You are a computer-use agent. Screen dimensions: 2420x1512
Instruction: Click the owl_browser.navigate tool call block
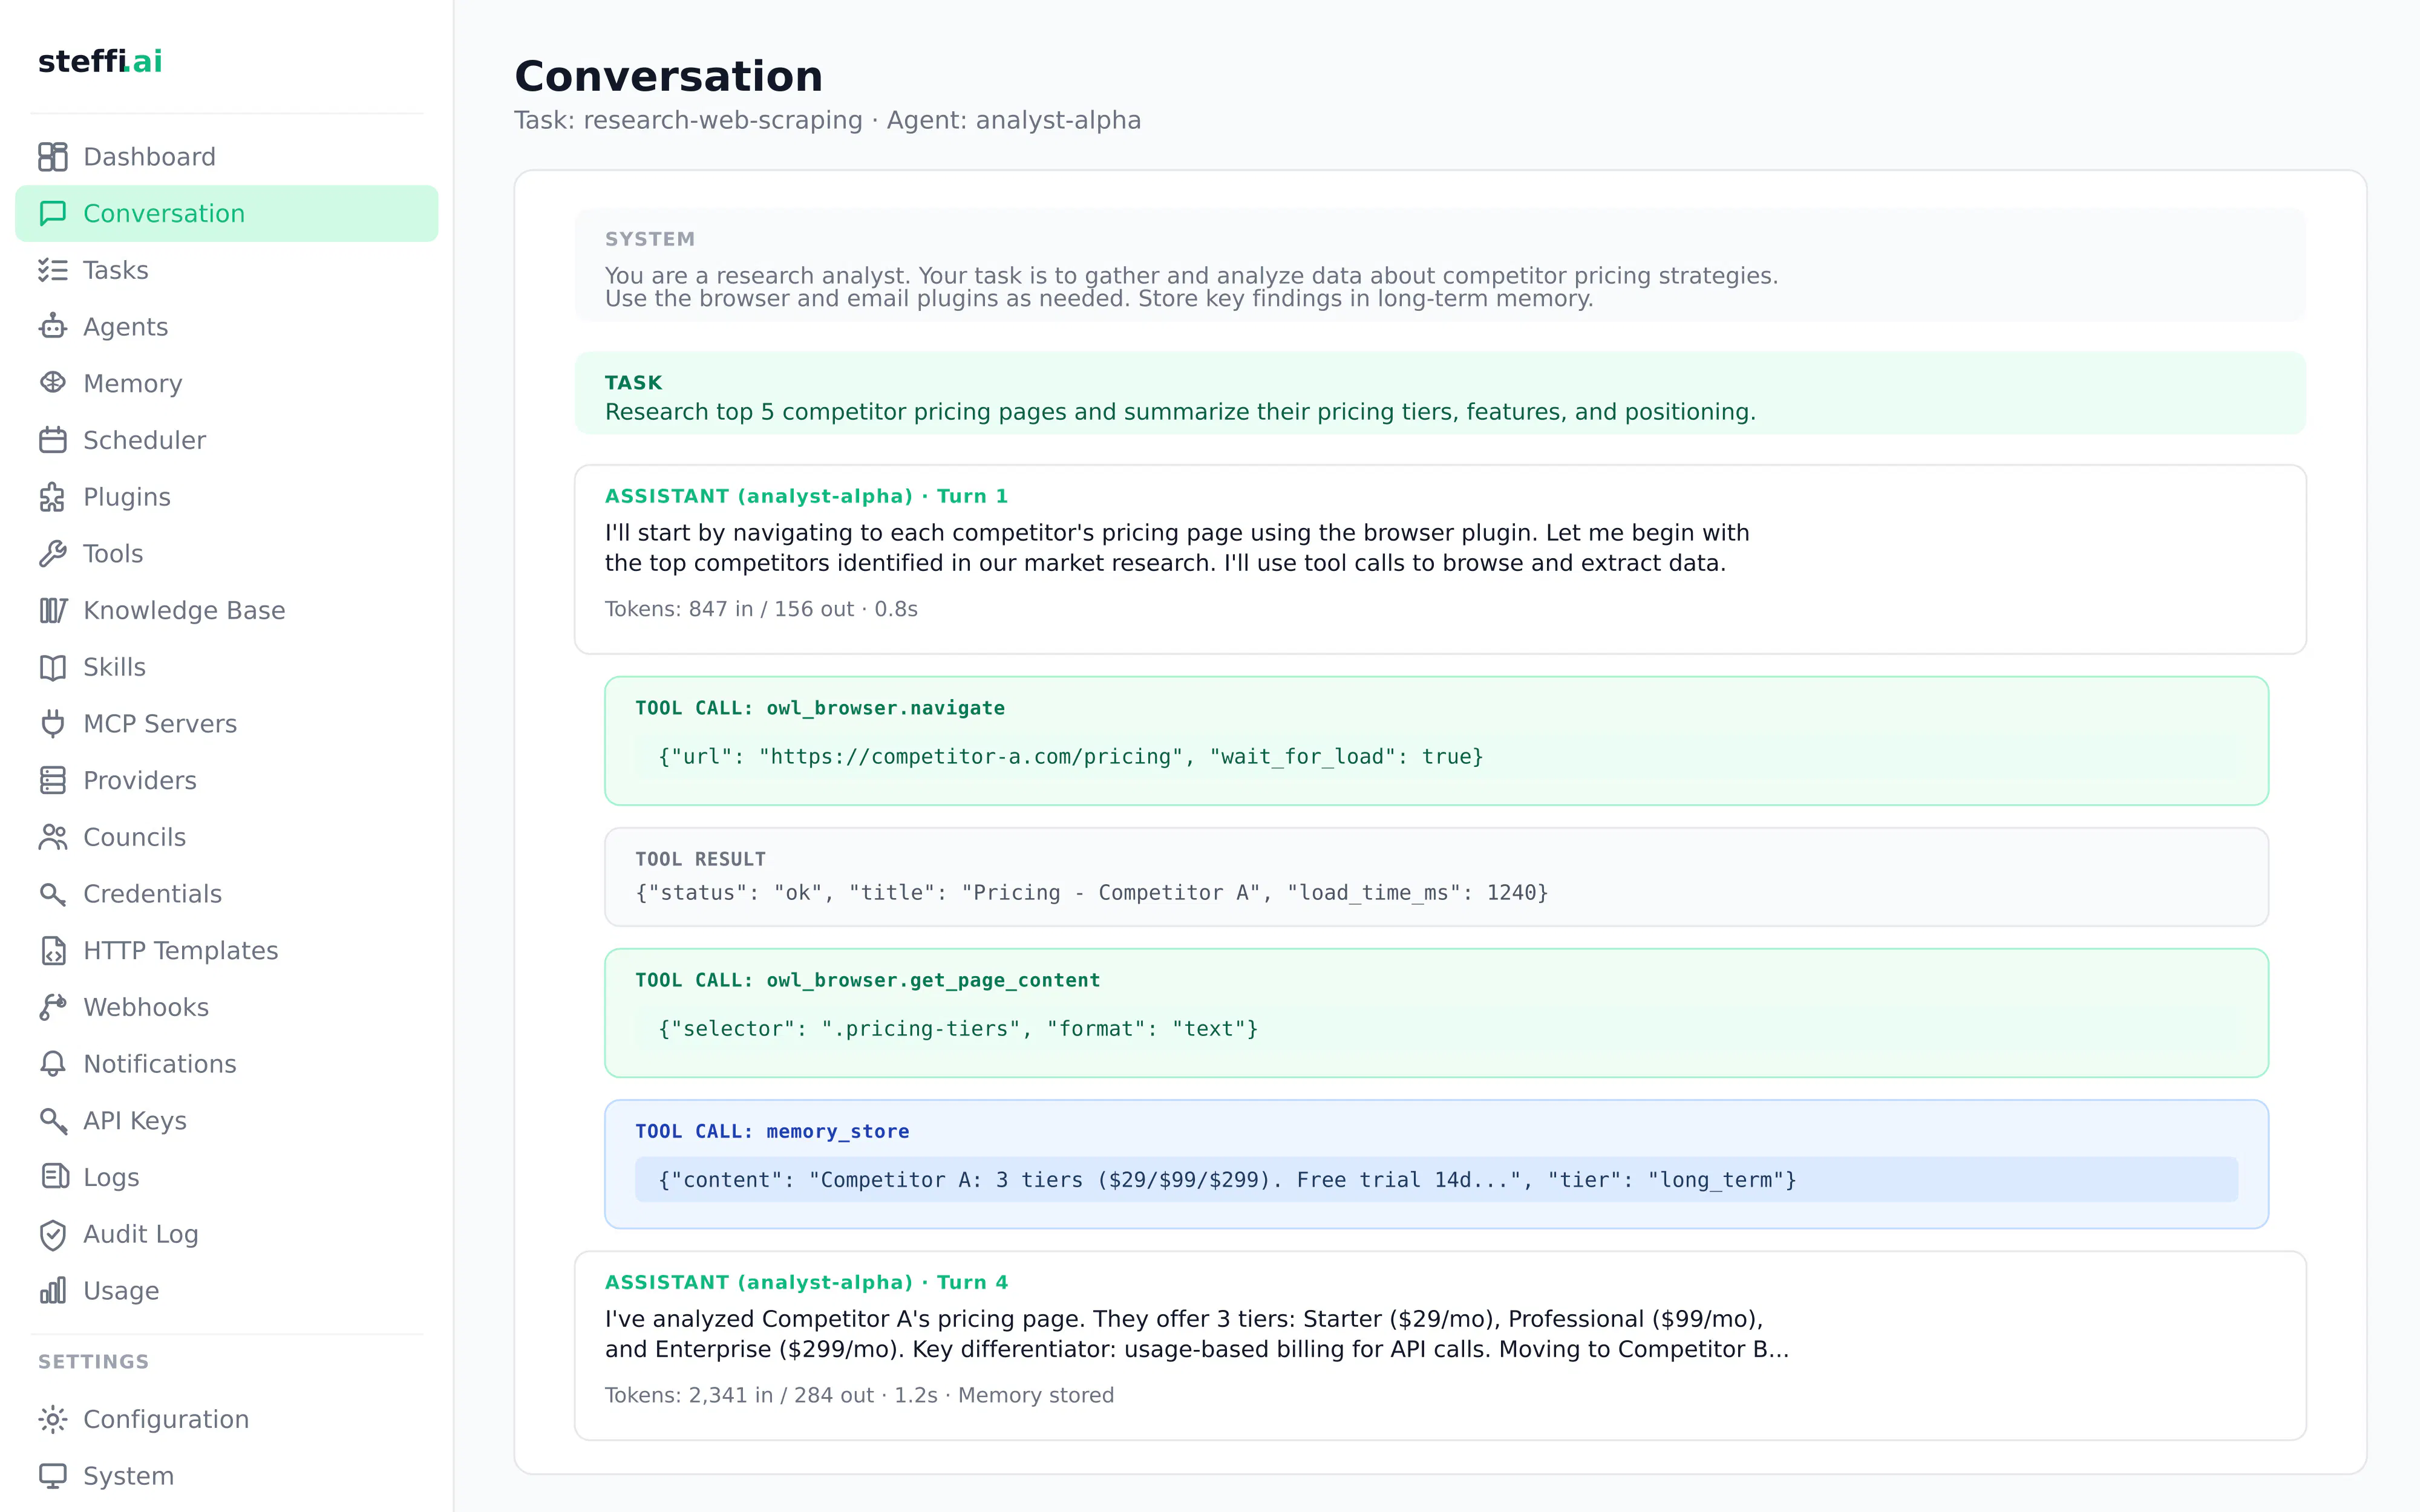click(1436, 741)
